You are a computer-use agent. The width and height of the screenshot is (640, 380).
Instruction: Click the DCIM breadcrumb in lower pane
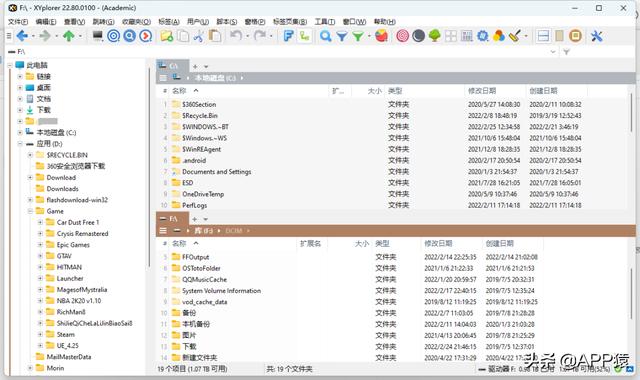coord(233,231)
